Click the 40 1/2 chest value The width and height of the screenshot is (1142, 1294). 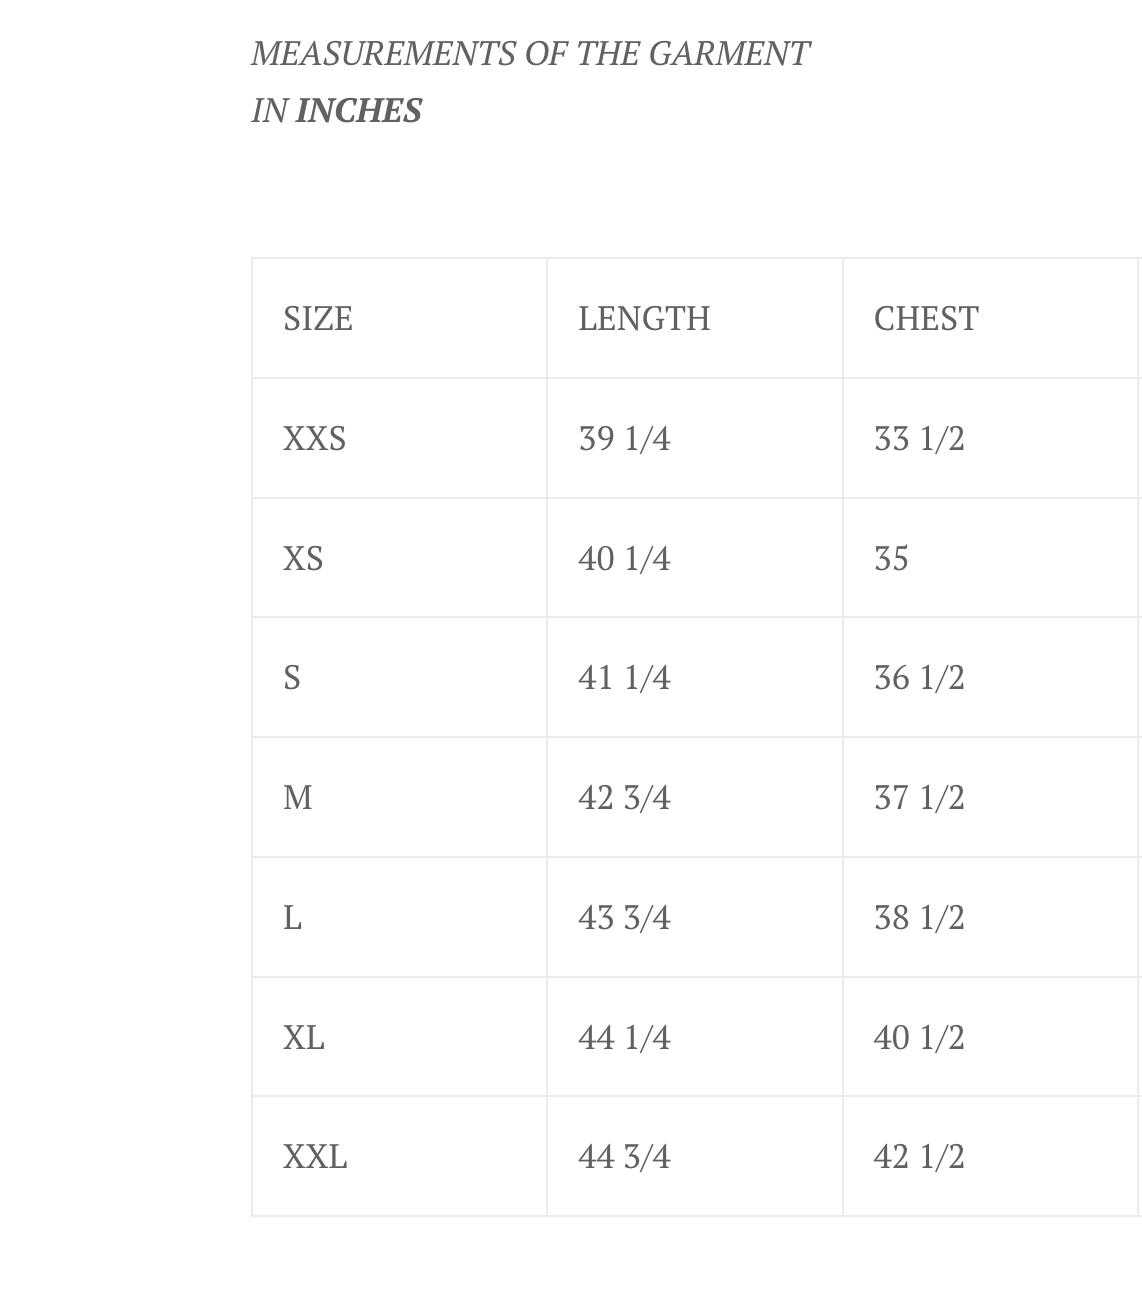coord(919,1038)
